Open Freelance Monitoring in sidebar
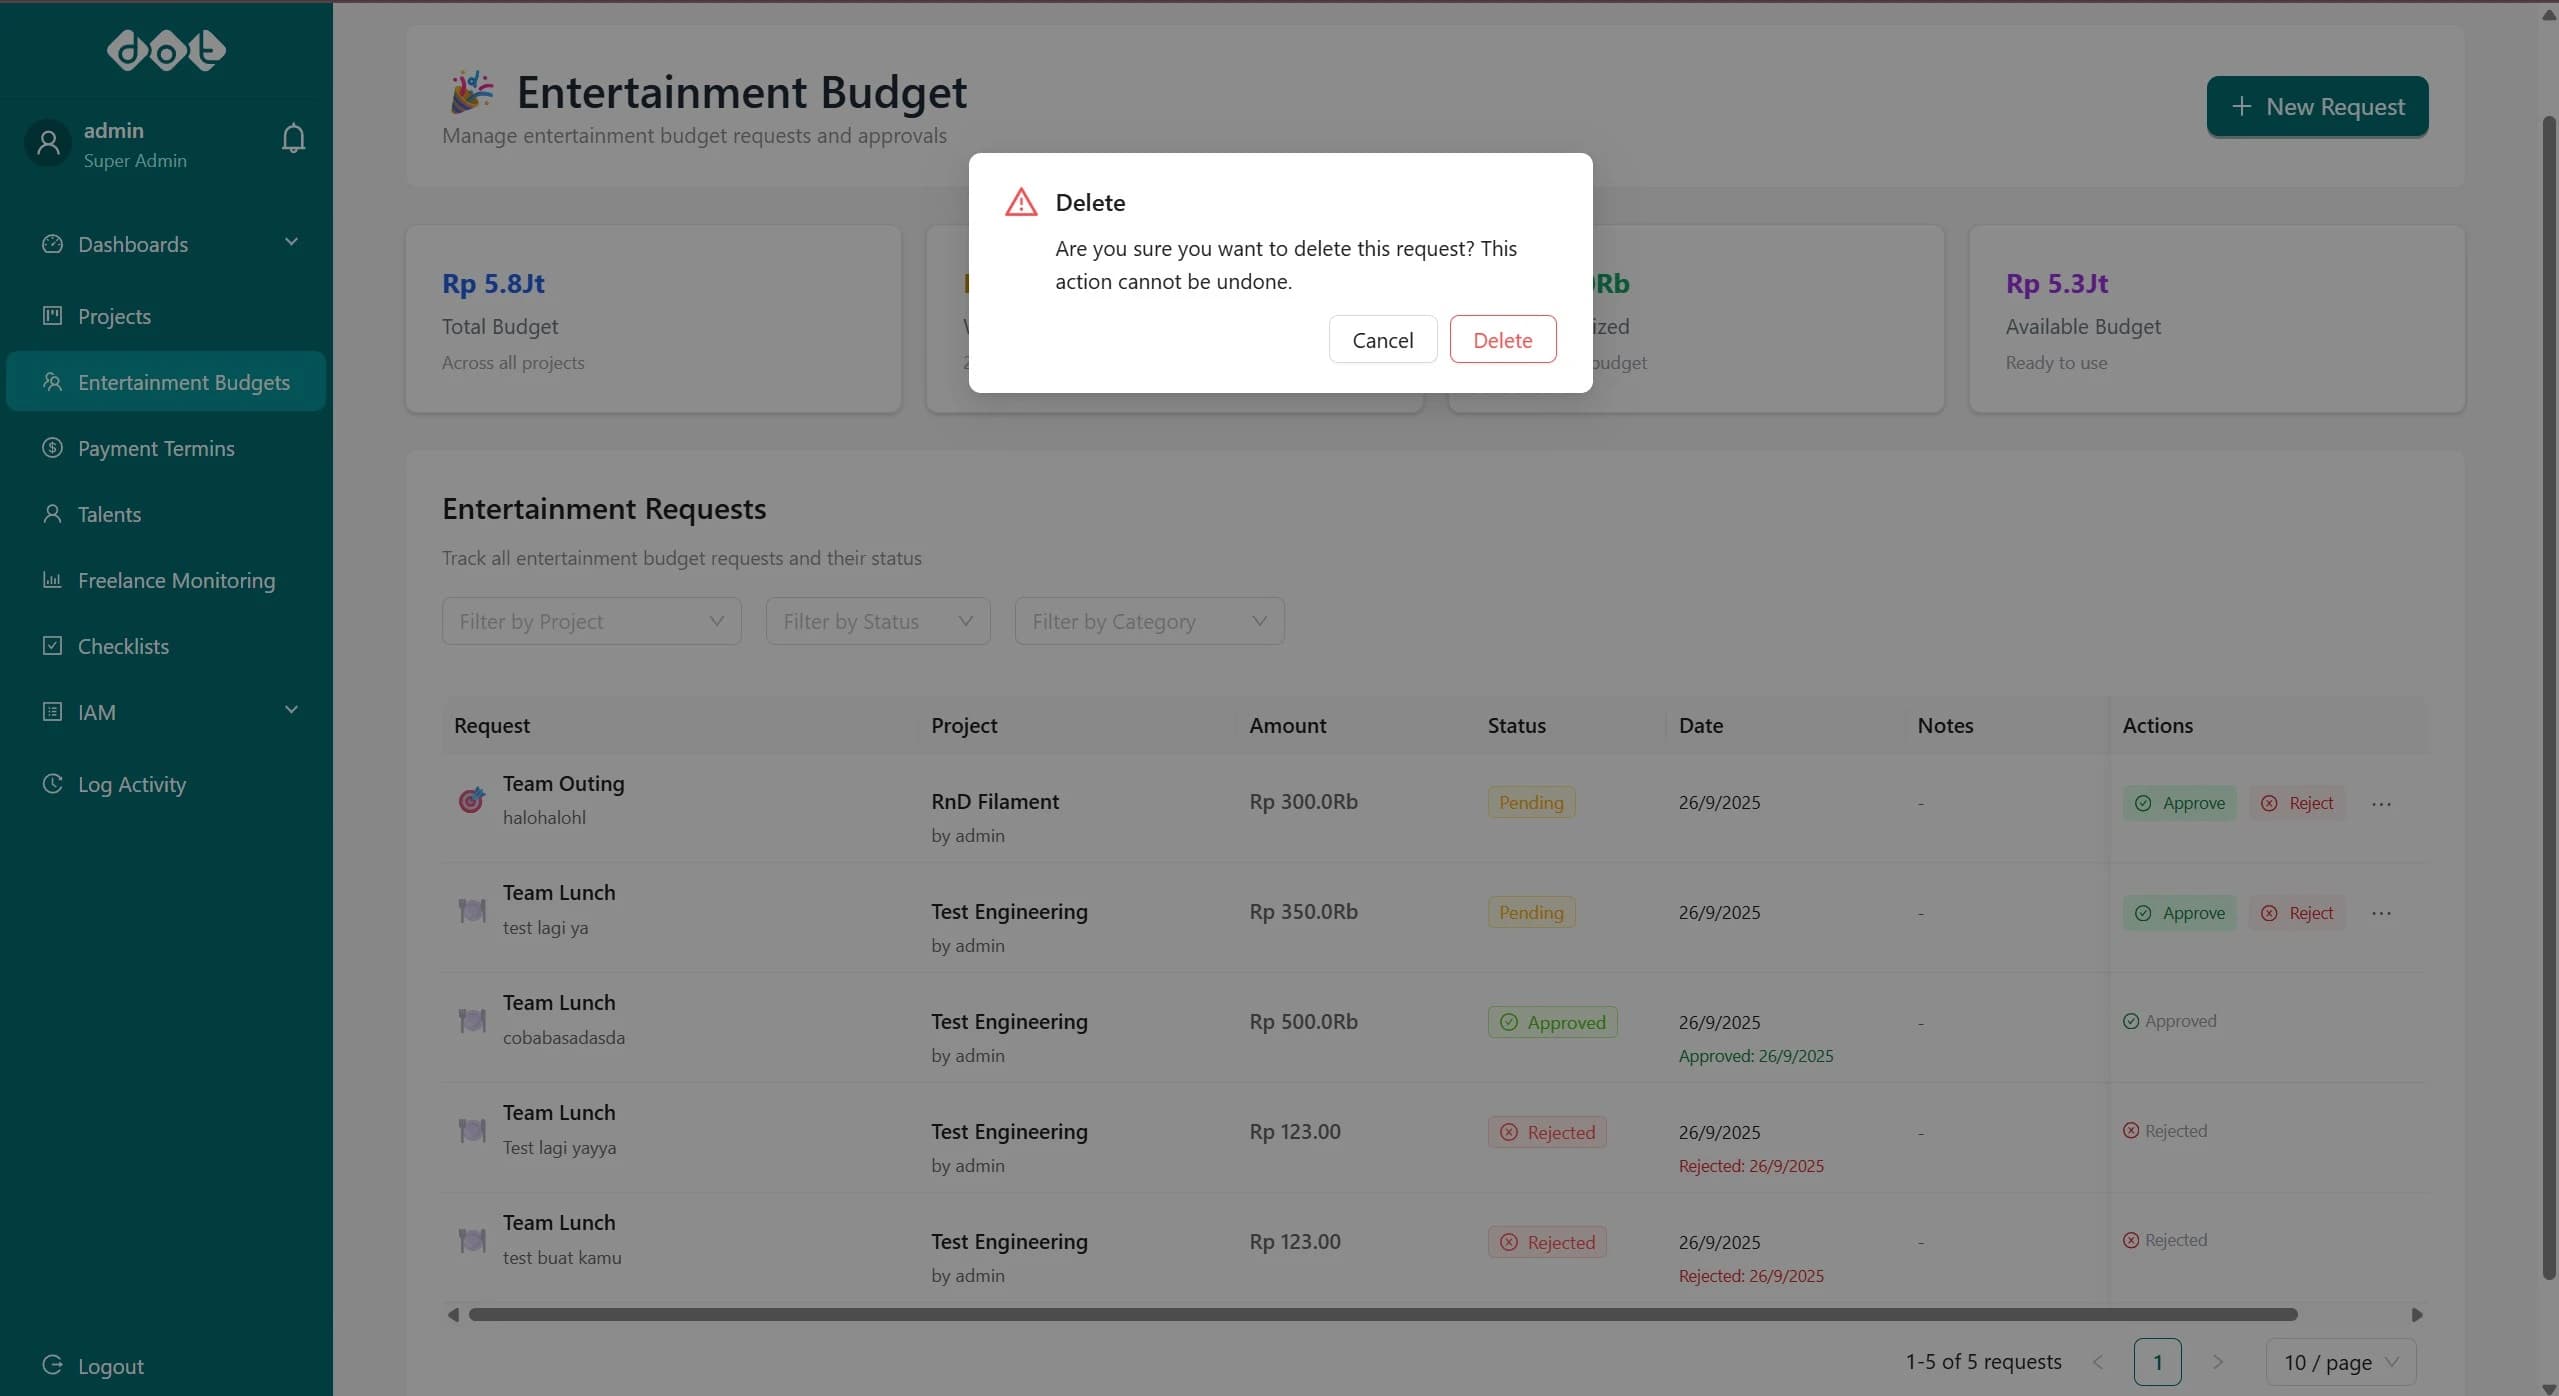The height and width of the screenshot is (1396, 2559). point(176,580)
